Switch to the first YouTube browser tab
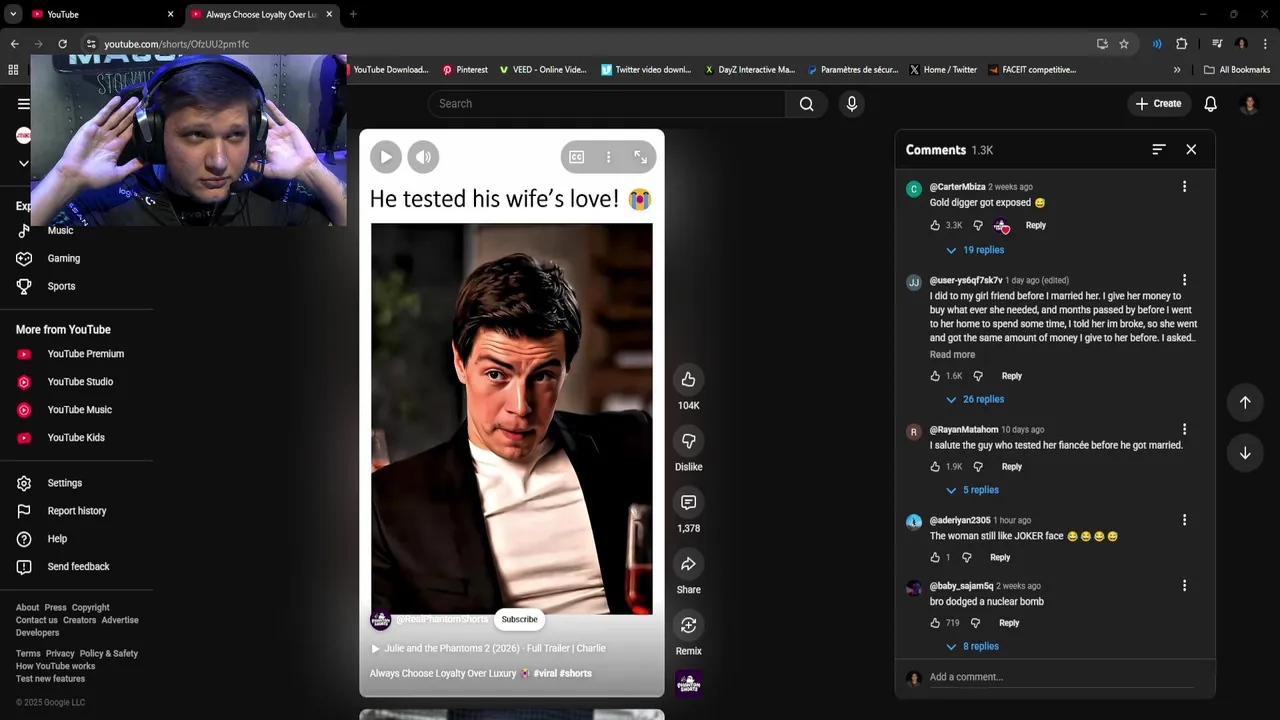Image resolution: width=1280 pixels, height=720 pixels. 100,14
